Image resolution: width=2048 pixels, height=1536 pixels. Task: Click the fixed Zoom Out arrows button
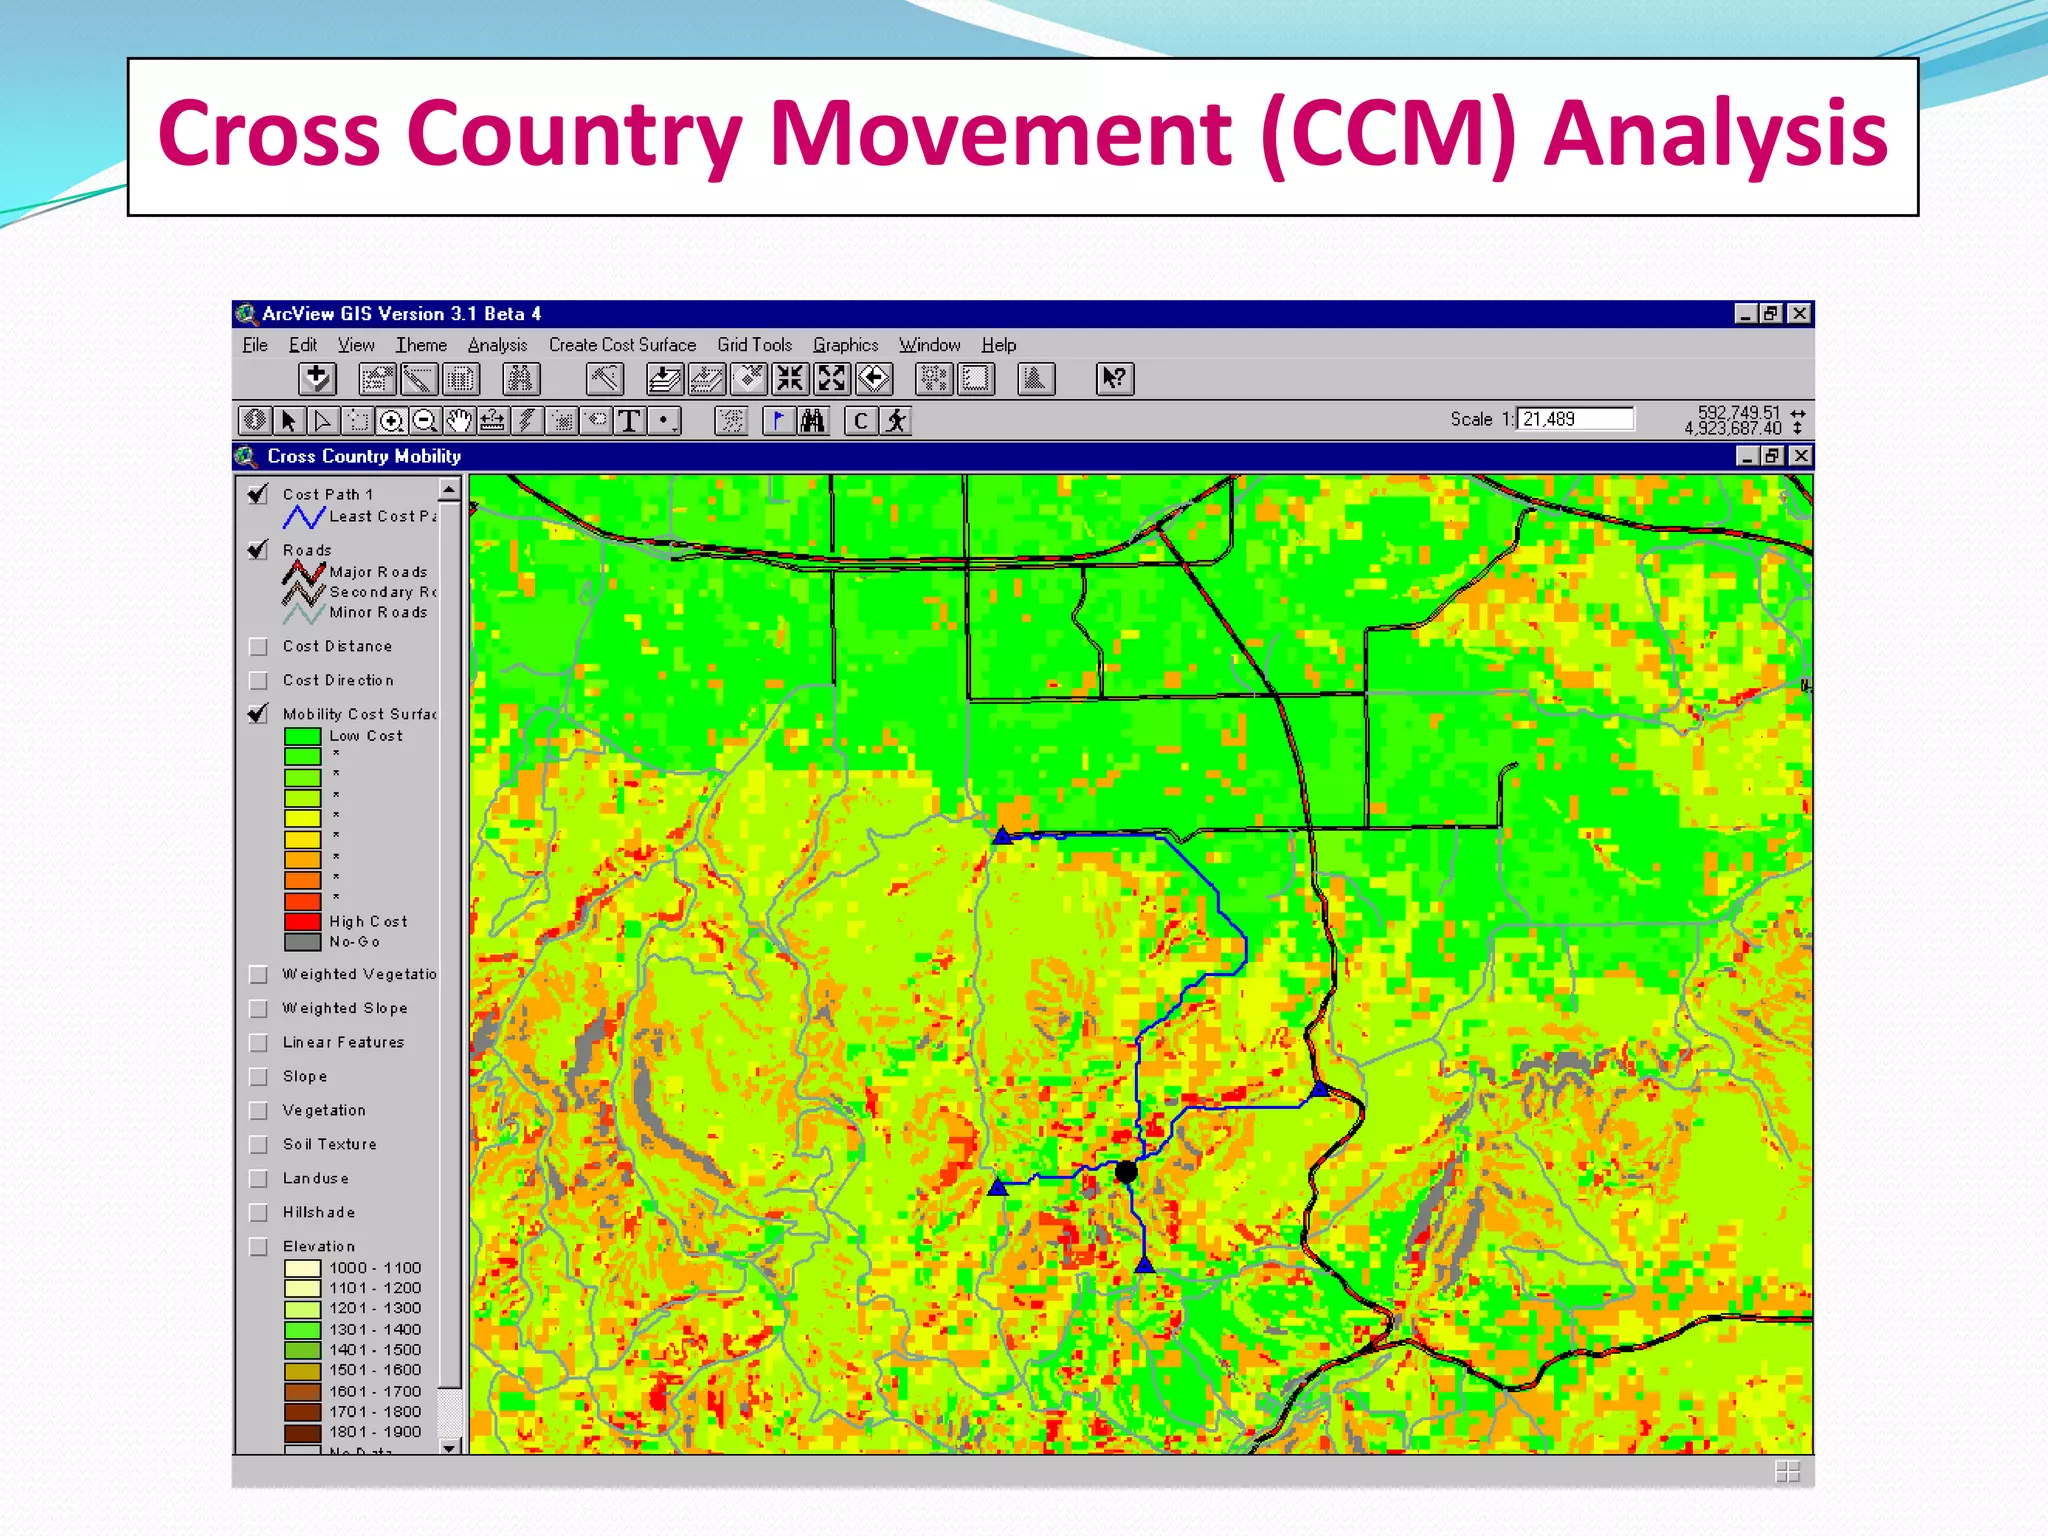click(832, 379)
